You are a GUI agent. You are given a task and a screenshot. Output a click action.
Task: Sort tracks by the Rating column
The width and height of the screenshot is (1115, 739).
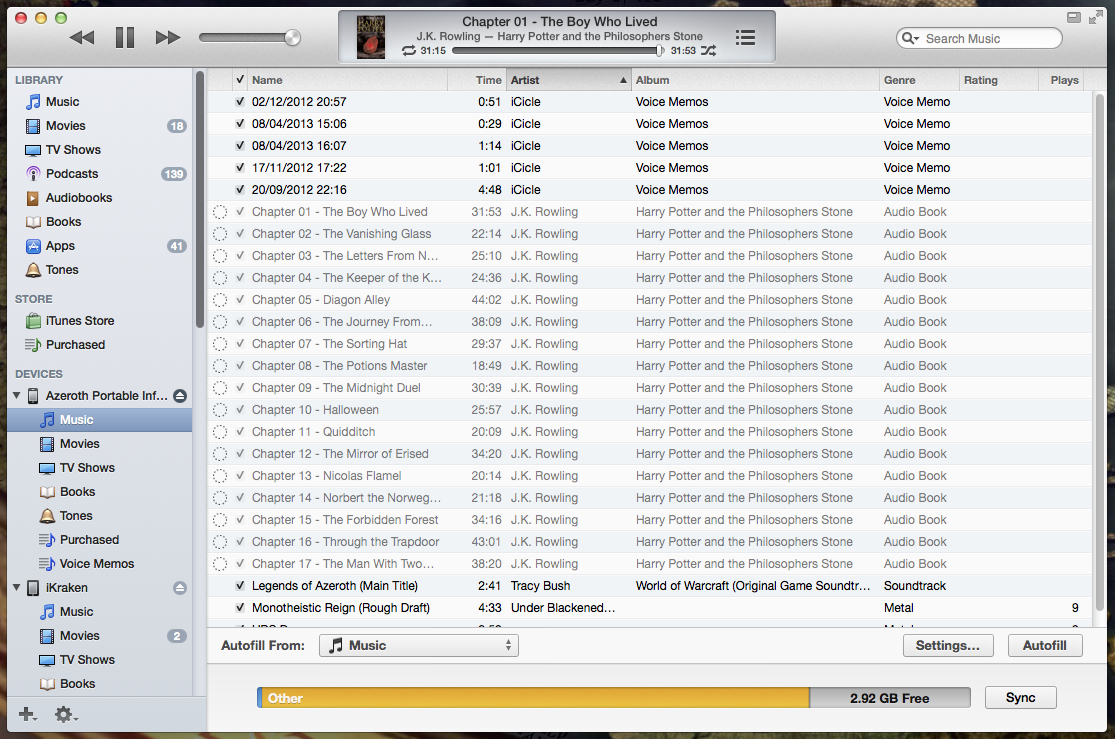click(x=998, y=80)
